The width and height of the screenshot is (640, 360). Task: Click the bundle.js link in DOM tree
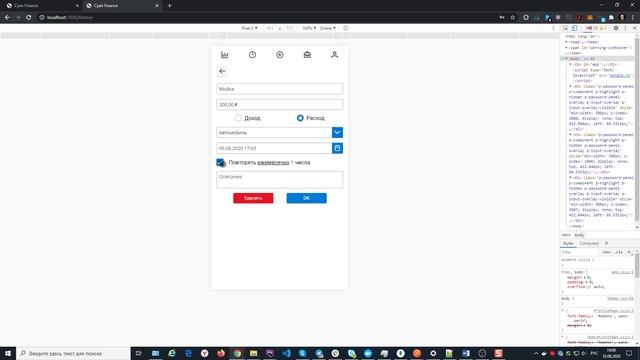pos(620,76)
